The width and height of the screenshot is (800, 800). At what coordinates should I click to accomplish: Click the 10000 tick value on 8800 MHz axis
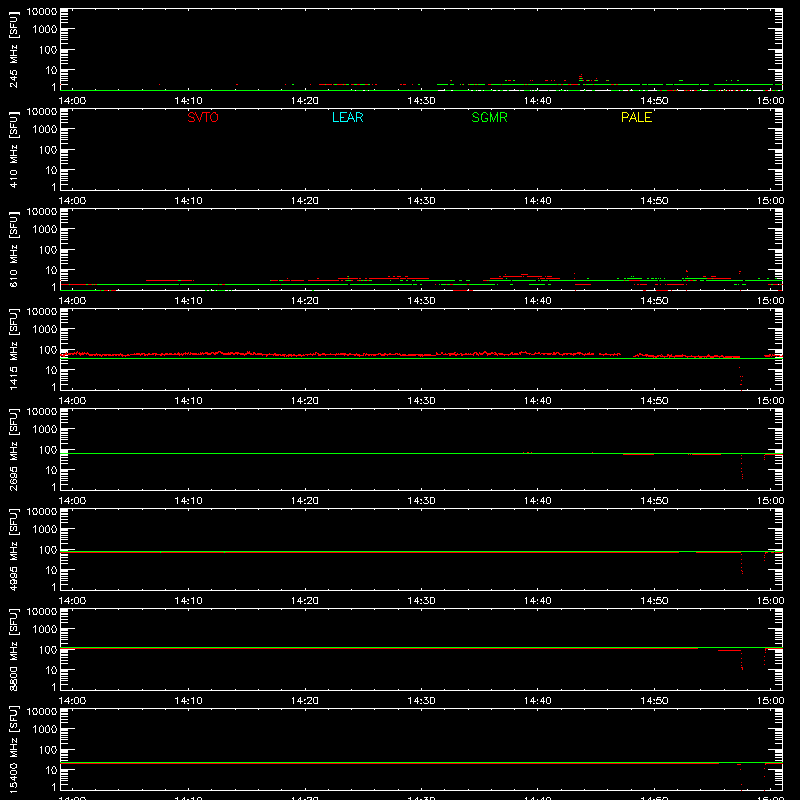[x=42, y=612]
